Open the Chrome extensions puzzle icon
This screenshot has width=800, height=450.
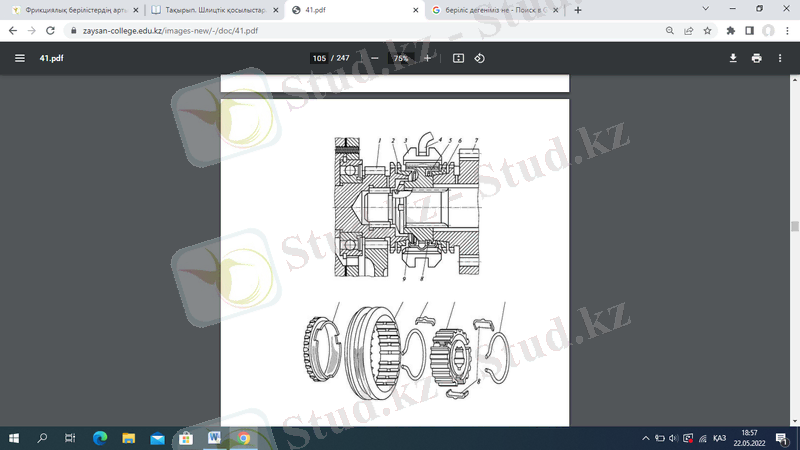point(731,31)
